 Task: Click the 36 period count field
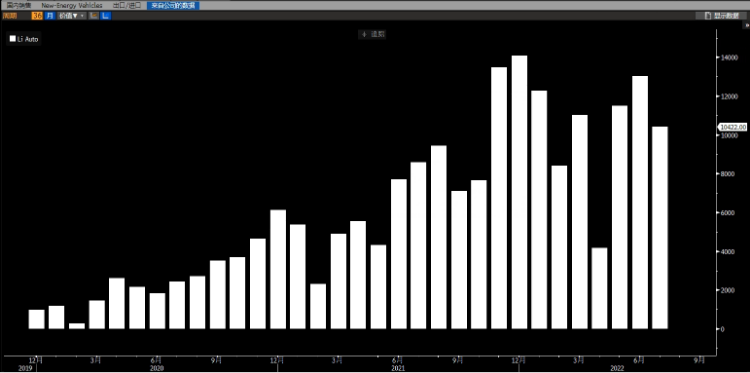[37, 16]
